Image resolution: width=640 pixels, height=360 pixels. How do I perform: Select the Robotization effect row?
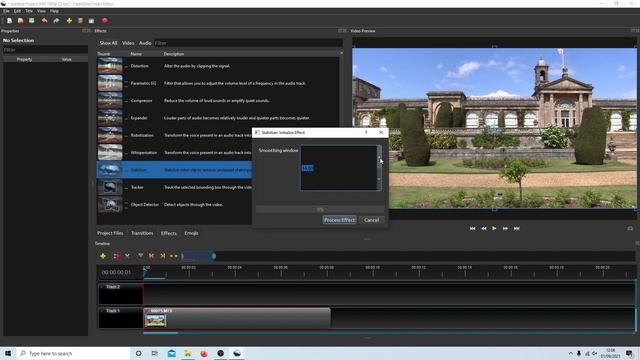[174, 135]
